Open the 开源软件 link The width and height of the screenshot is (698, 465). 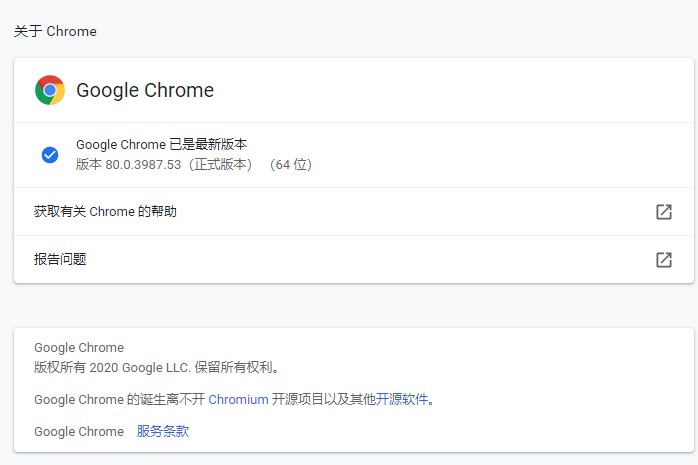[402, 399]
